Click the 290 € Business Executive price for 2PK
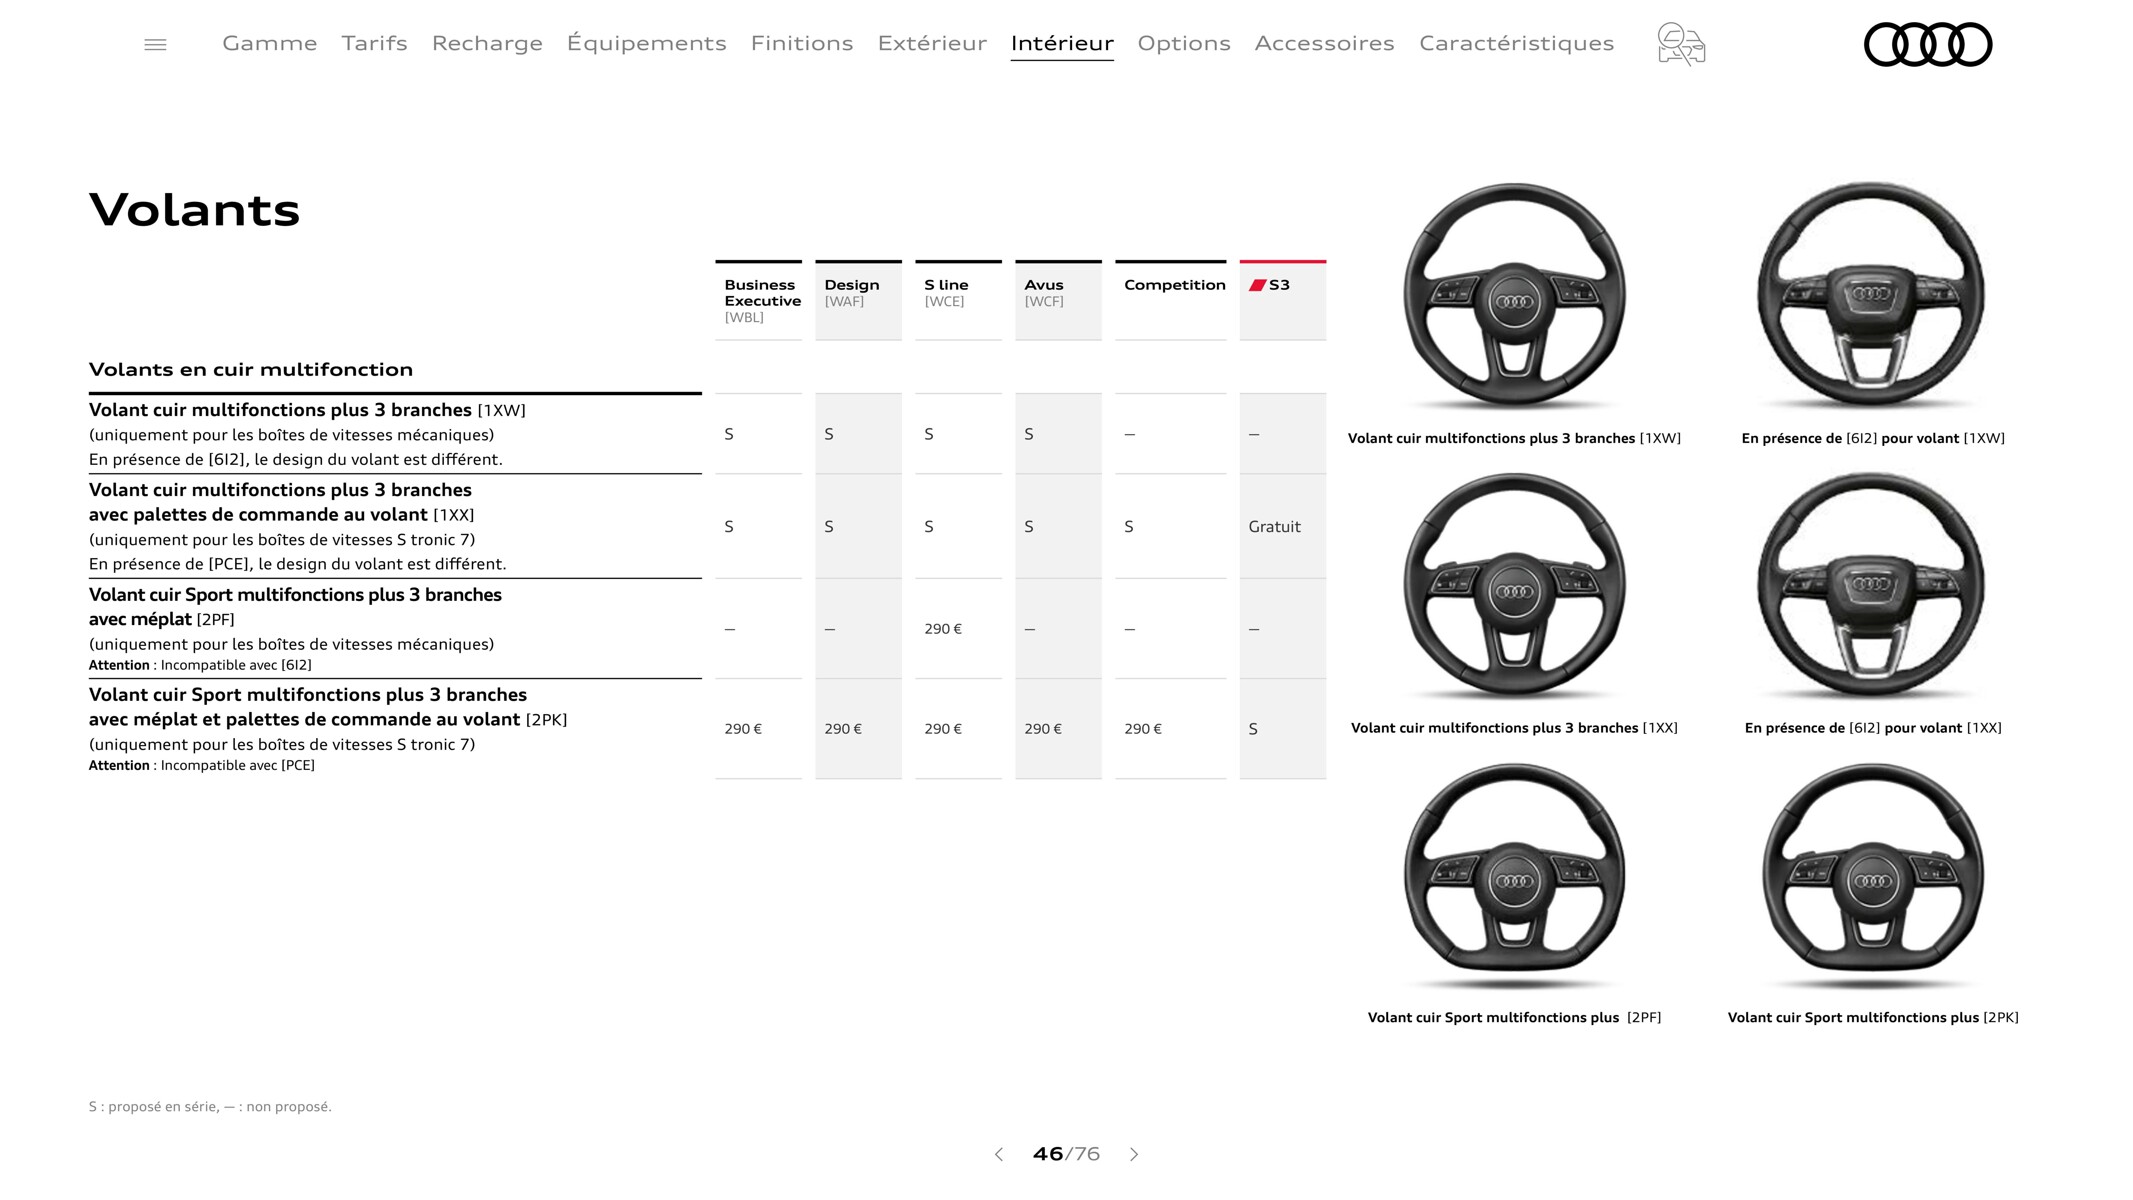 pyautogui.click(x=743, y=729)
